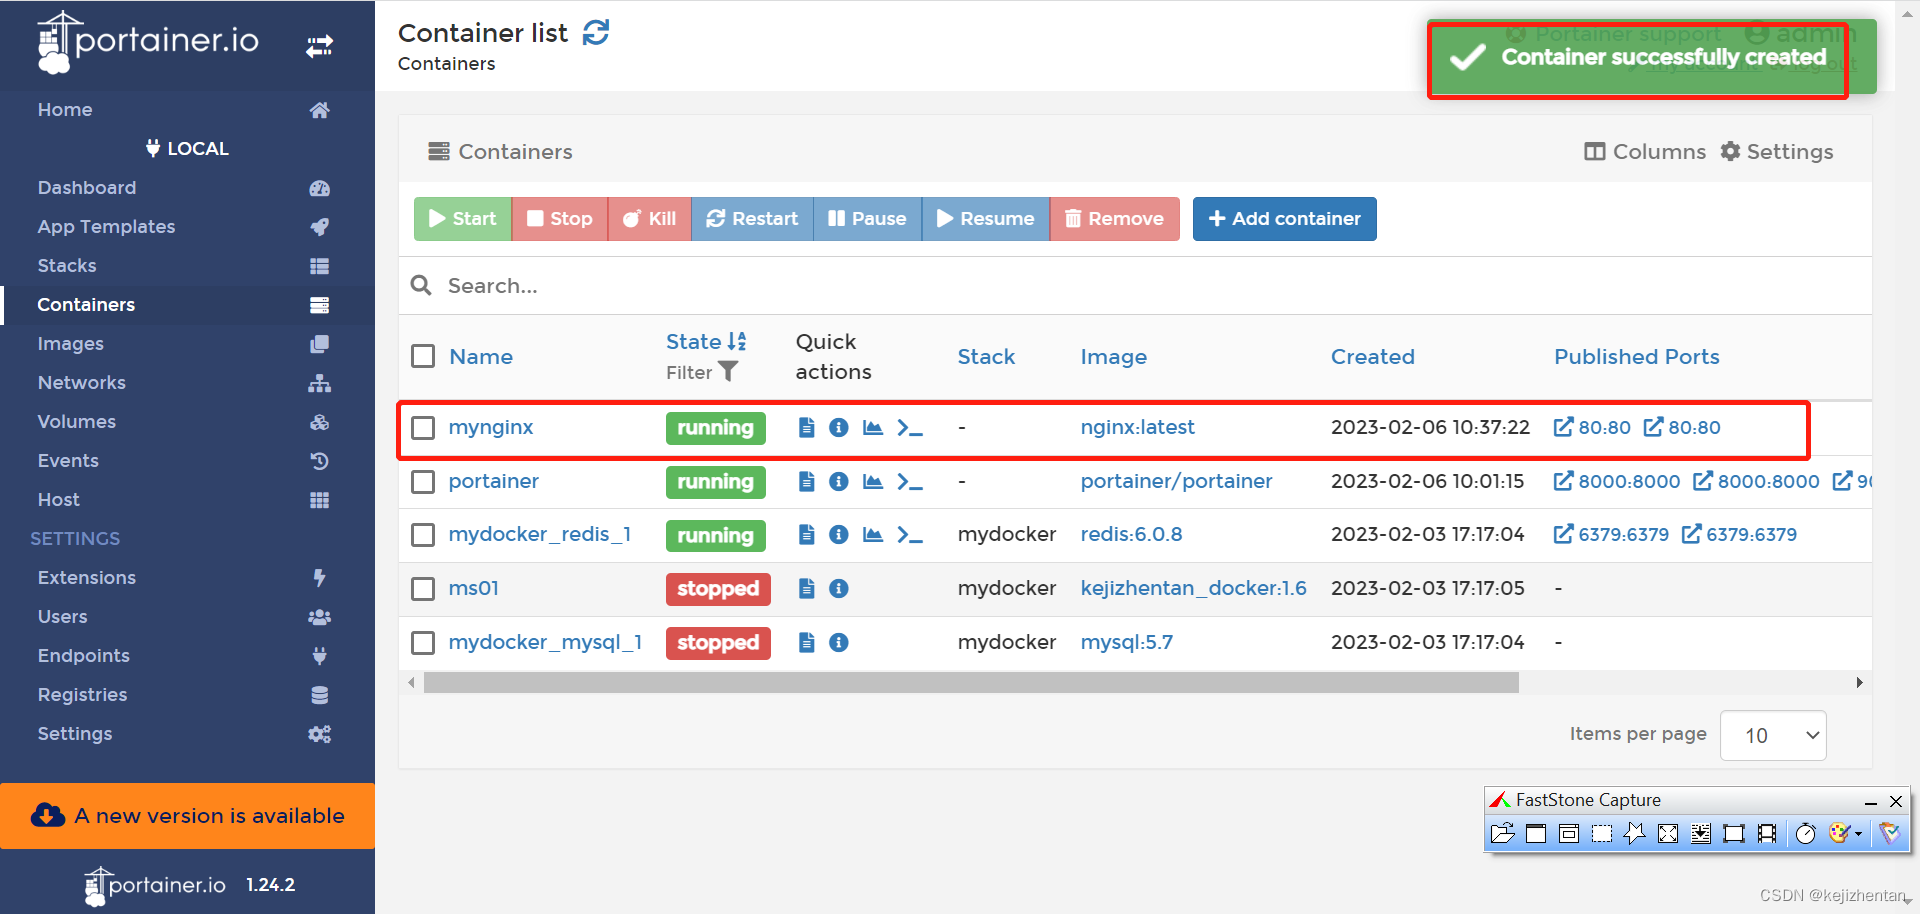Check the ms01 row checkbox
1920x914 pixels.
[423, 589]
